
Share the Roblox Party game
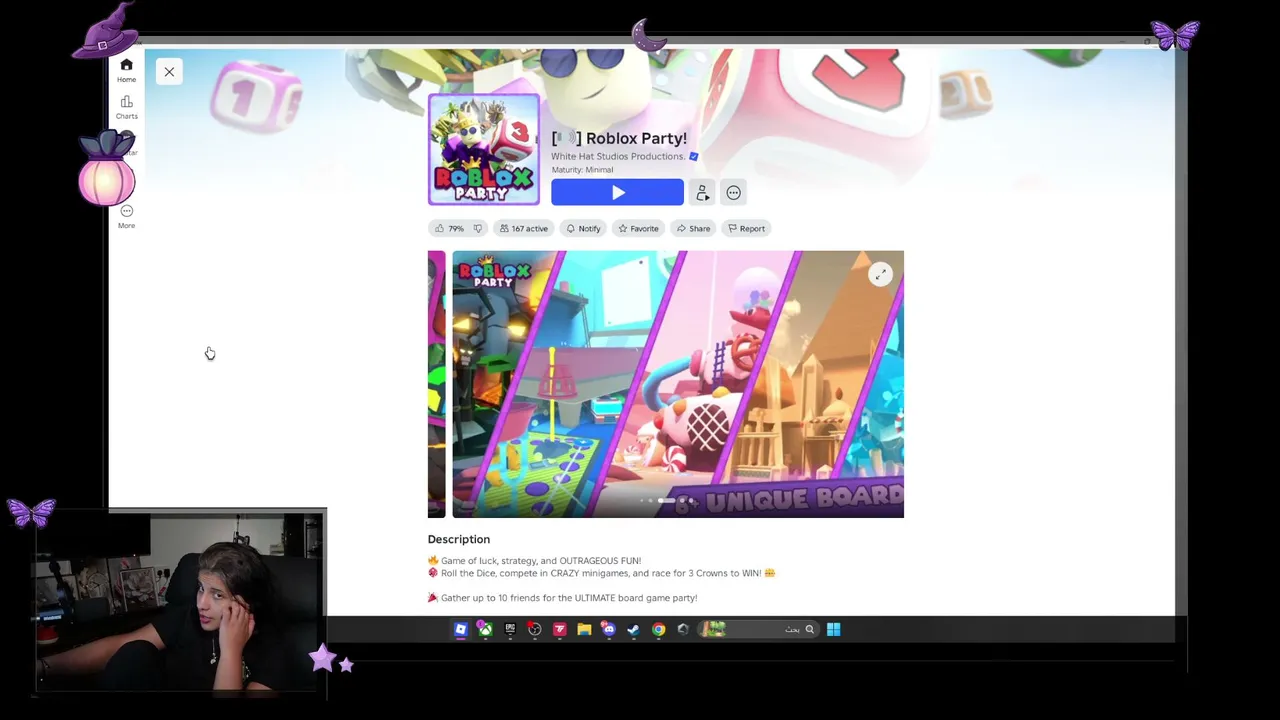693,228
